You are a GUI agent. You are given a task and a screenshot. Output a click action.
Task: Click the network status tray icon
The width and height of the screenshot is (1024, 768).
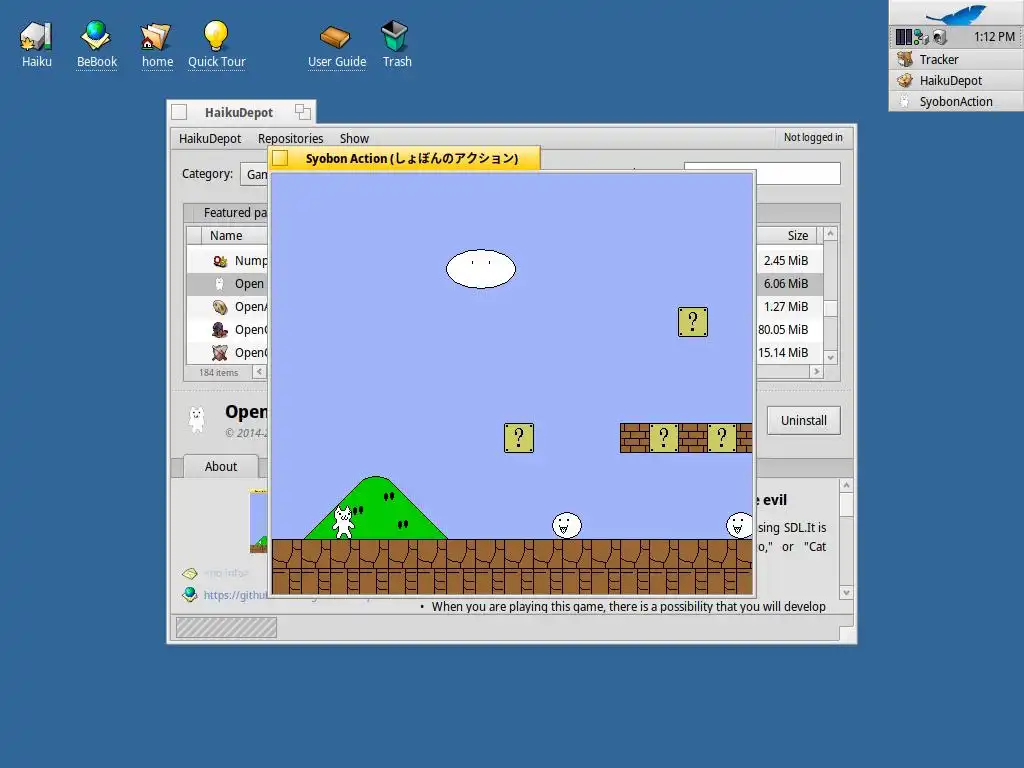tap(921, 37)
